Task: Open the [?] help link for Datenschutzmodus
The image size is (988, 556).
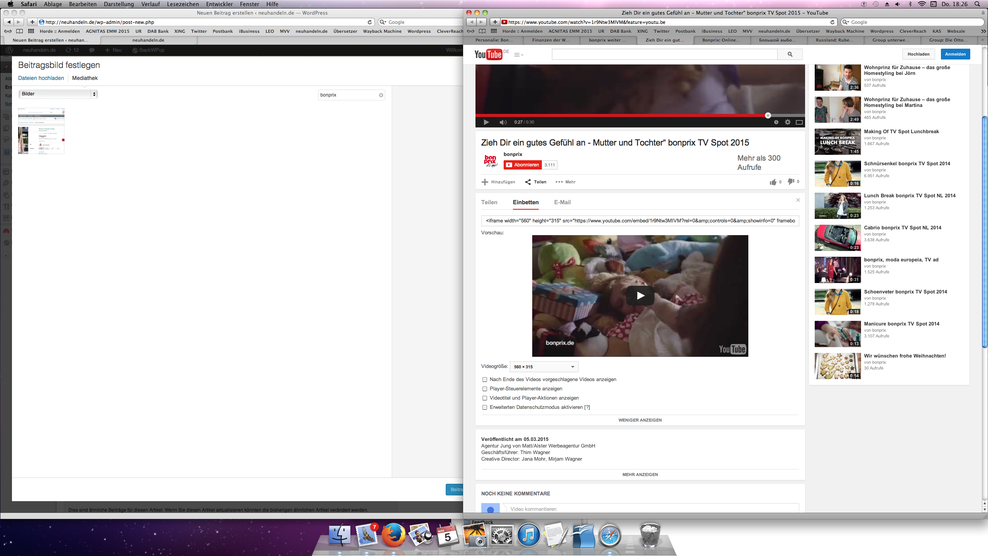Action: pyautogui.click(x=587, y=407)
